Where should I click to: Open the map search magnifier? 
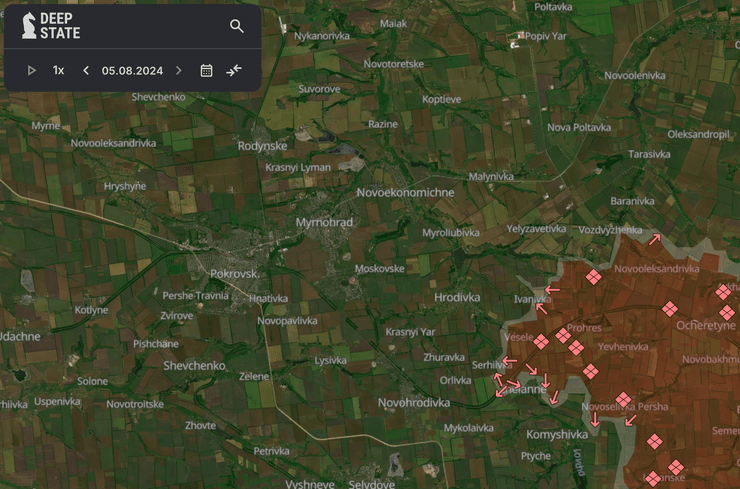click(237, 26)
